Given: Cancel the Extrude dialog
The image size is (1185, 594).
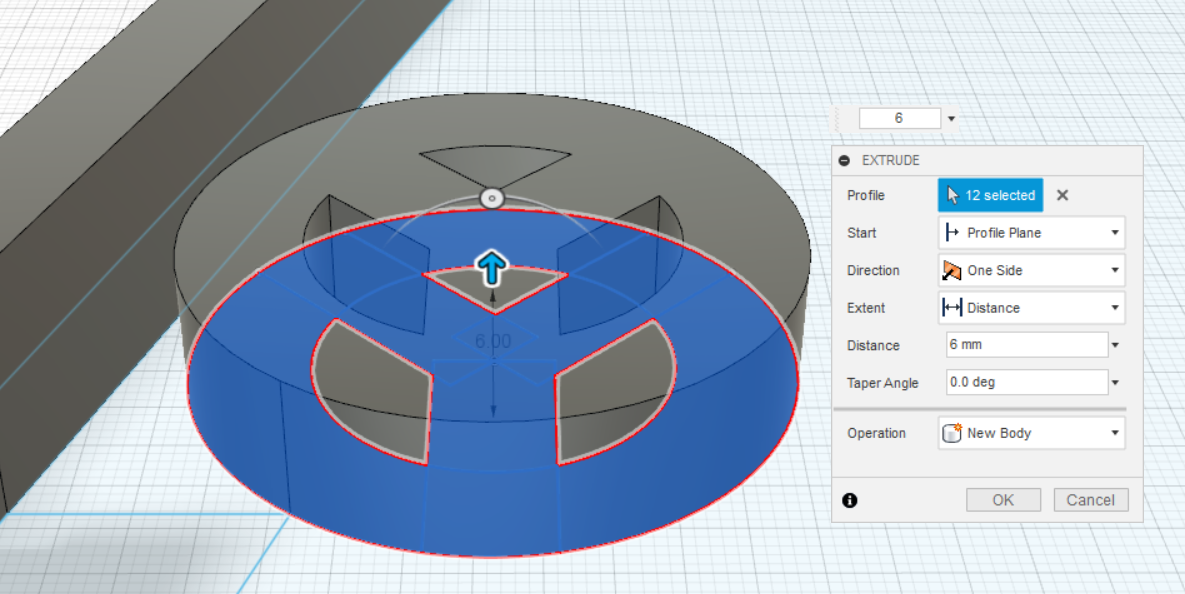Looking at the screenshot, I should coord(1091,500).
